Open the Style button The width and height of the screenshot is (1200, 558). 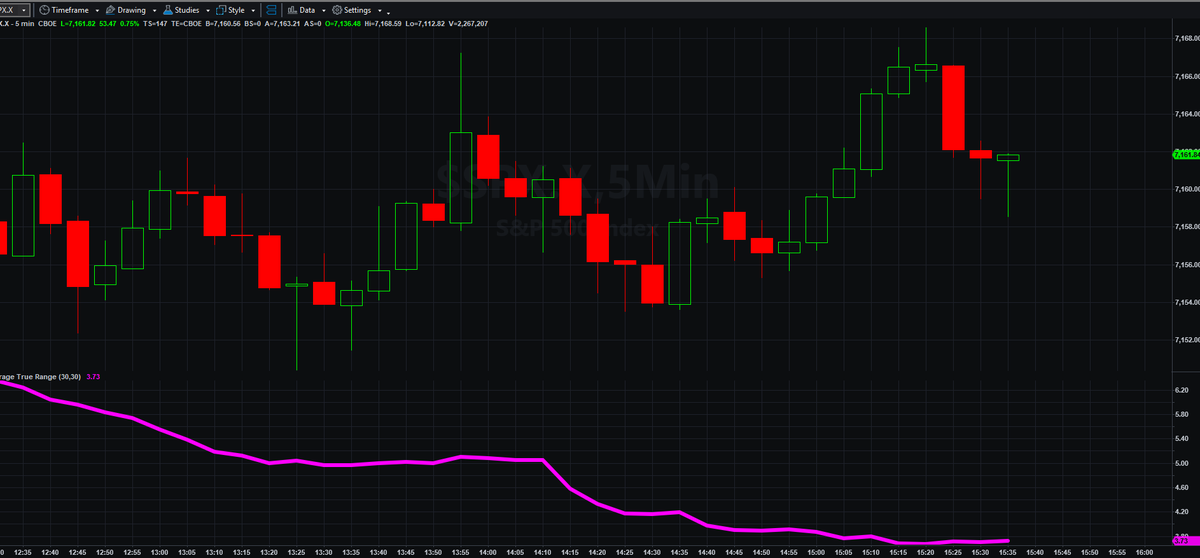(230, 9)
